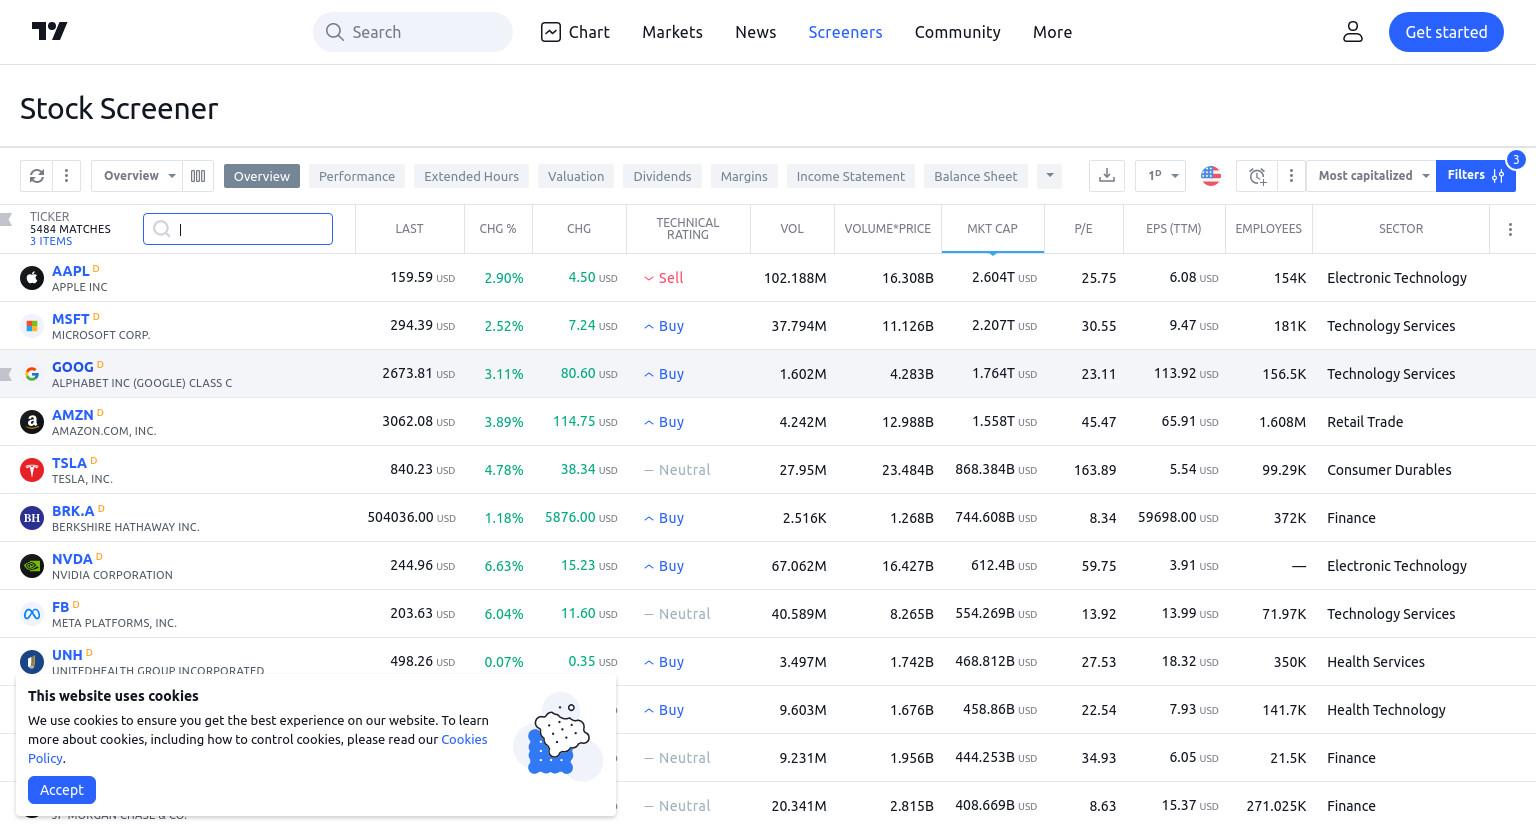Open the TradingView logo home link
Screen dimensions: 1536x824
point(49,32)
